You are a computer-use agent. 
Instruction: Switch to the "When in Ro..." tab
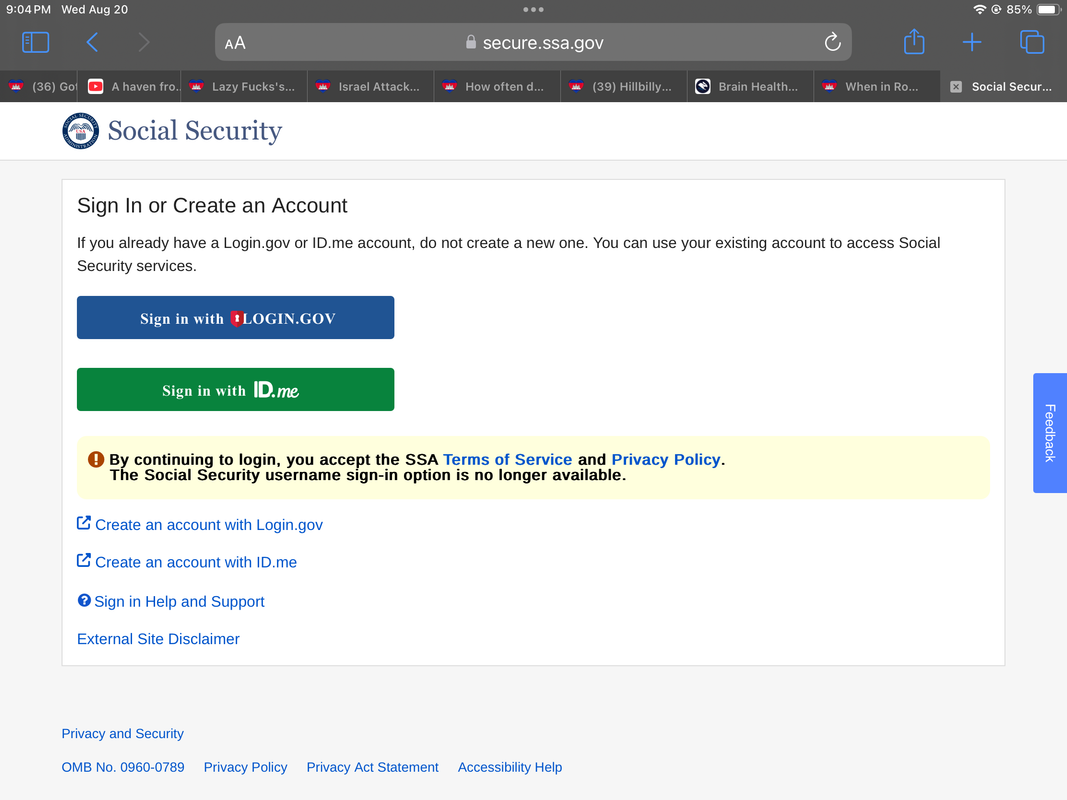click(877, 86)
